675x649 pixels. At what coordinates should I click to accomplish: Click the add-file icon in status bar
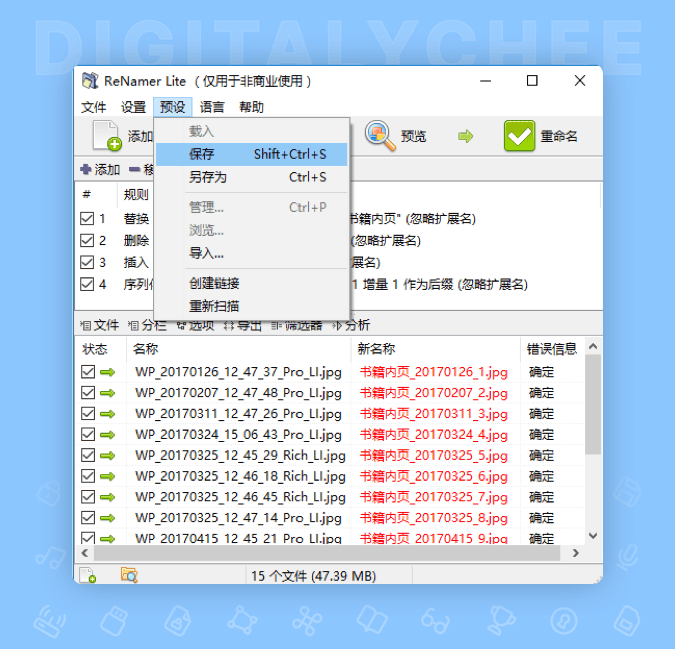[x=88, y=575]
